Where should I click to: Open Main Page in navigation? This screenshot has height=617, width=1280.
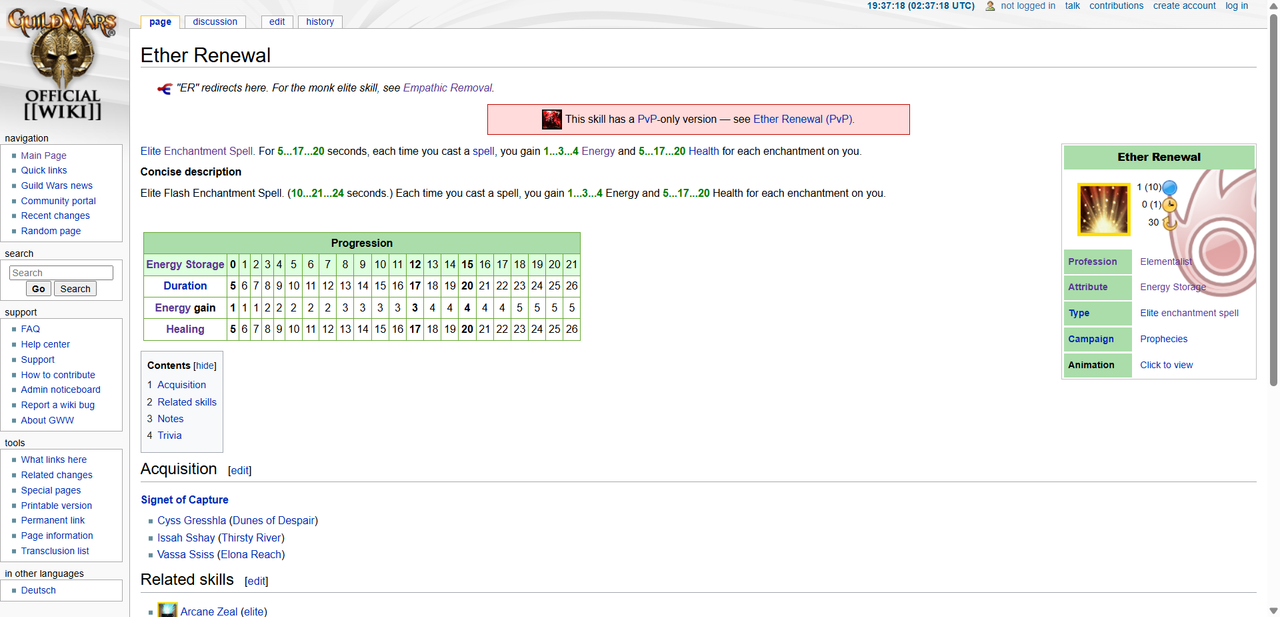(44, 156)
